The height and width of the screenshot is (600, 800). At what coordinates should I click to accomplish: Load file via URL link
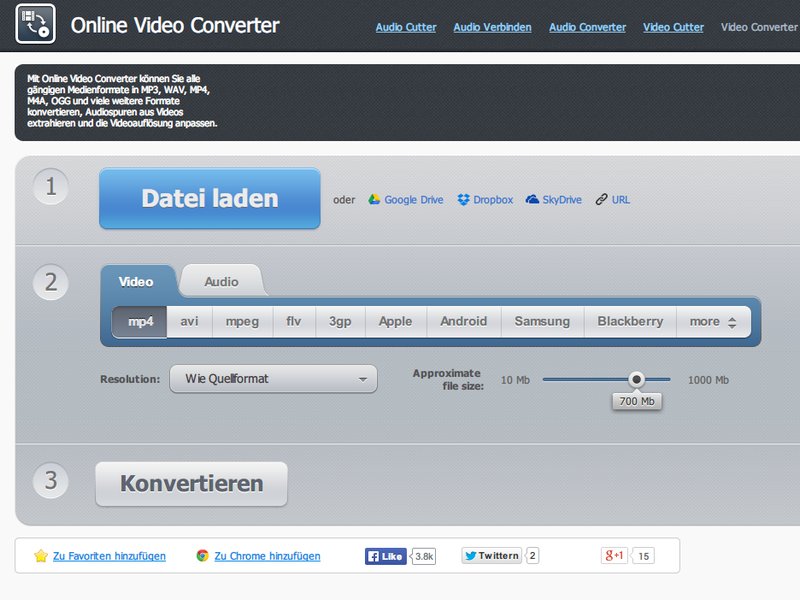point(620,200)
